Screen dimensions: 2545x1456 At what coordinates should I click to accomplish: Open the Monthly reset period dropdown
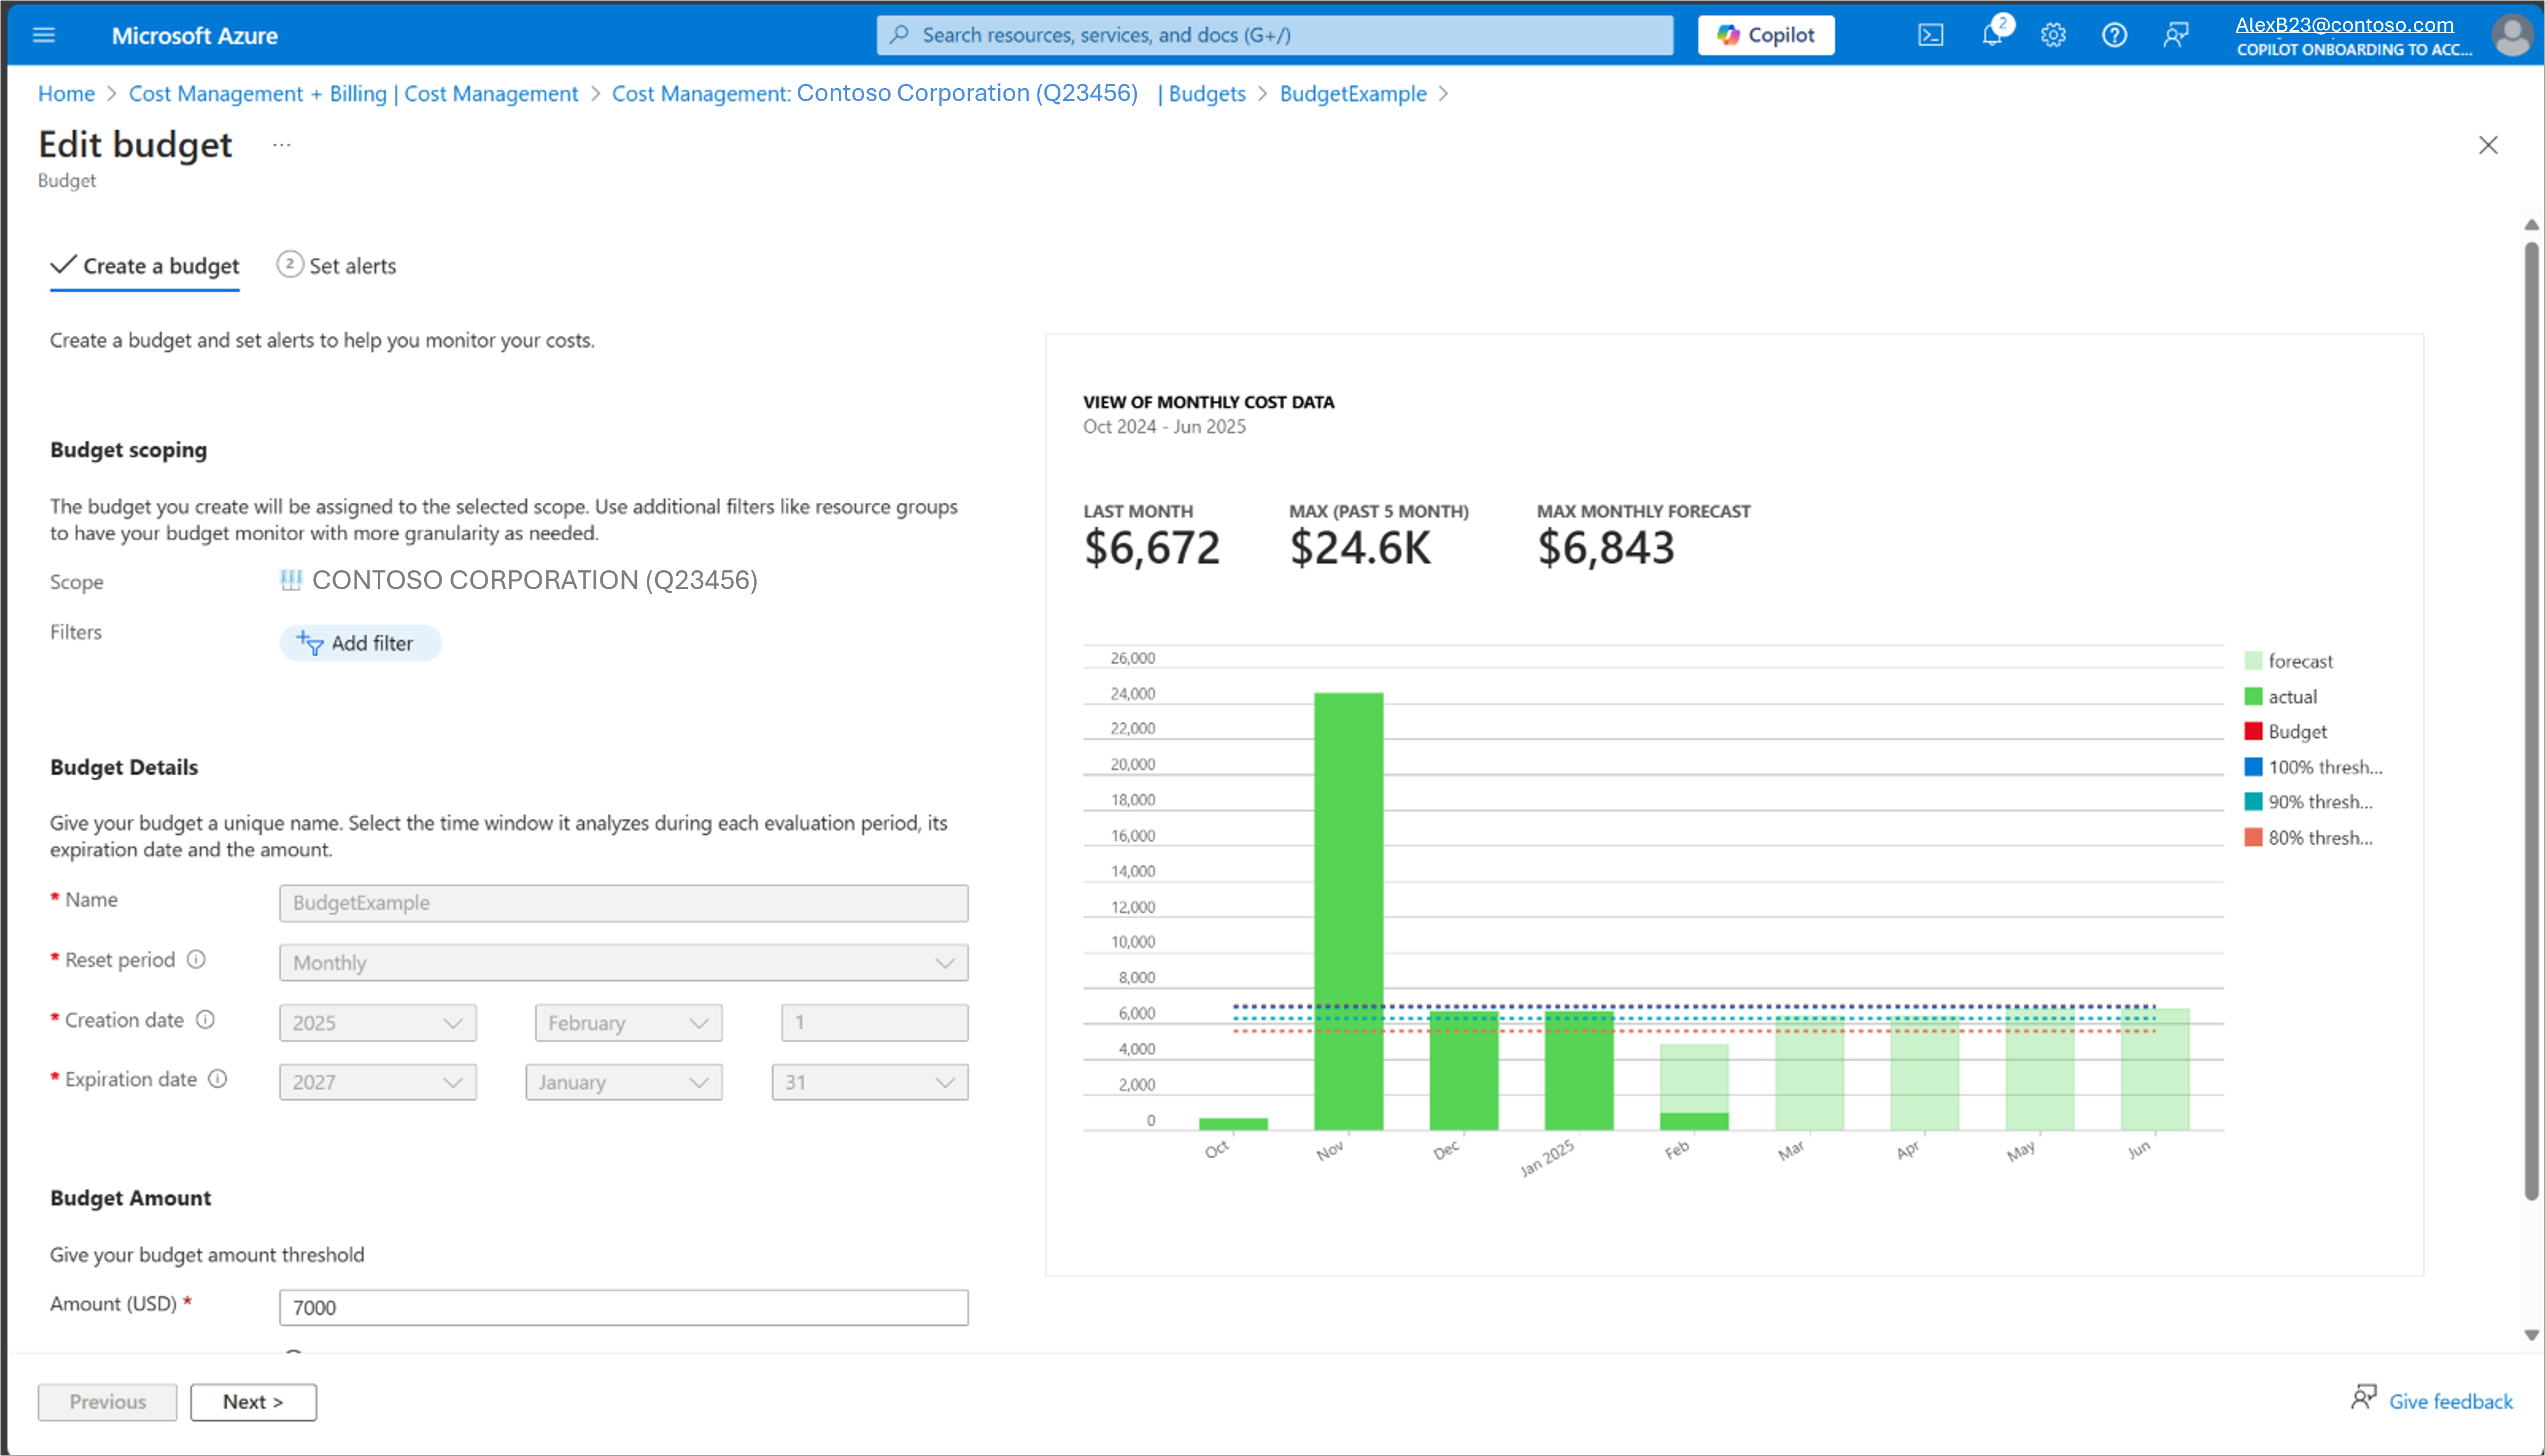pos(624,962)
